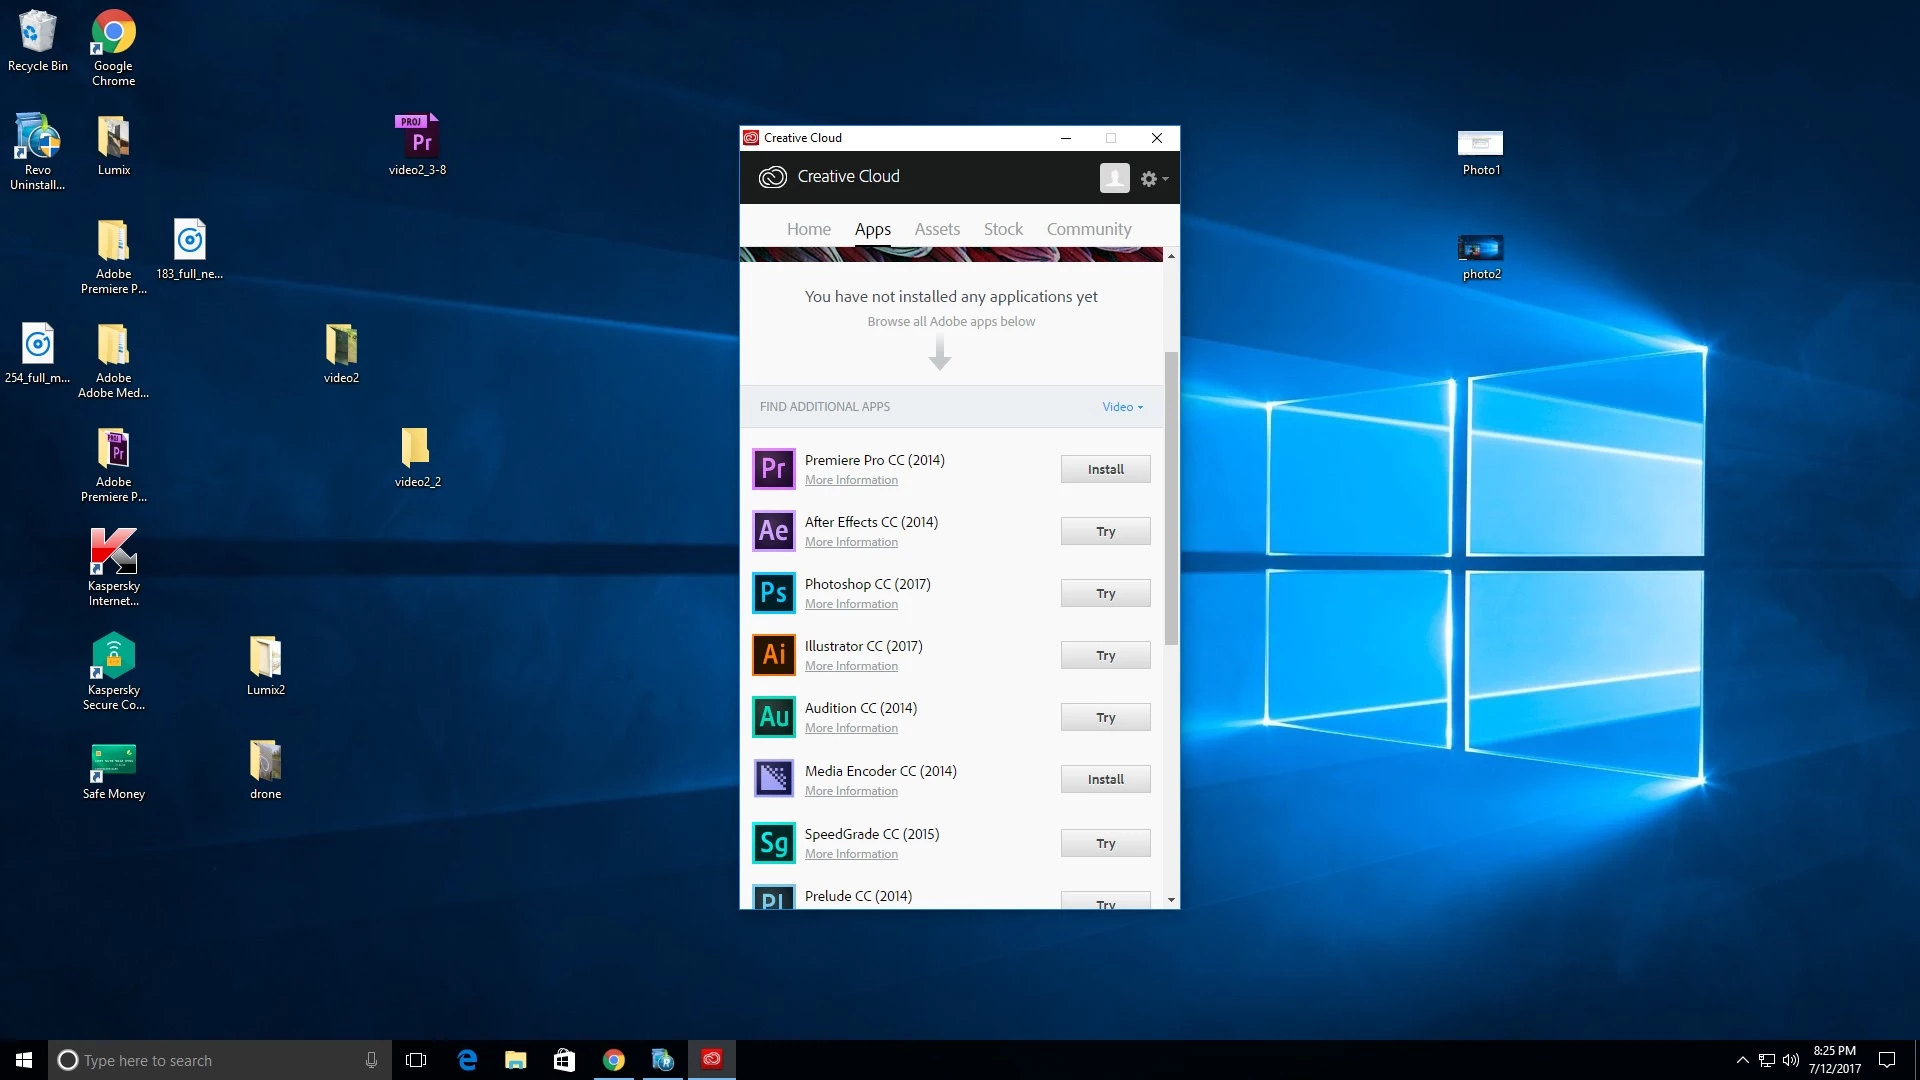Show hidden system tray icons
The width and height of the screenshot is (1920, 1080).
click(x=1742, y=1060)
